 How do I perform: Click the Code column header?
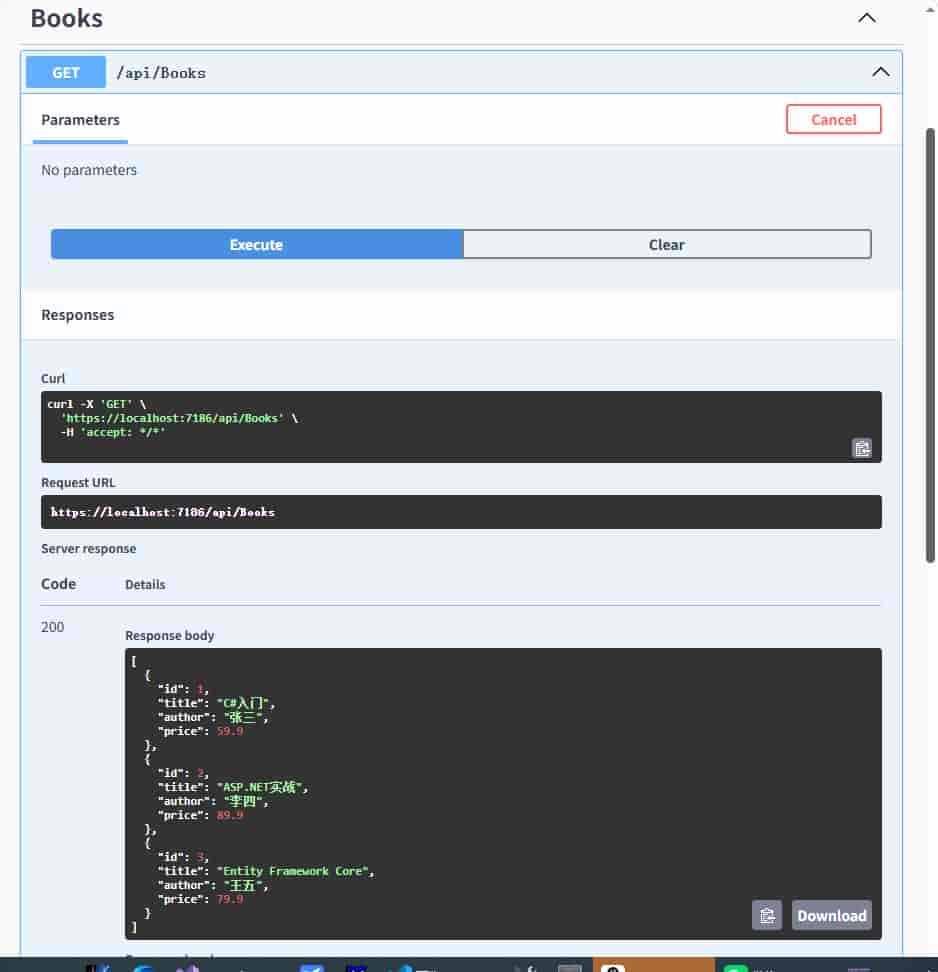pos(58,584)
